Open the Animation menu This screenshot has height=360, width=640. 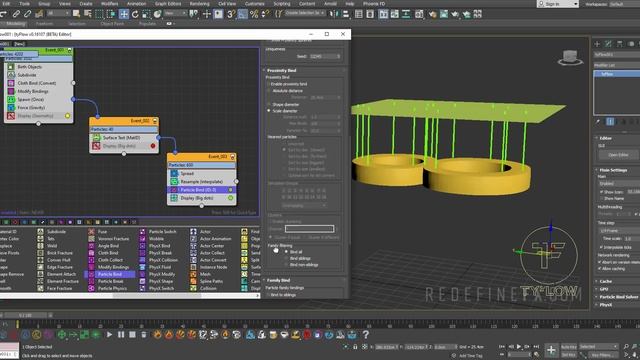coord(136,4)
